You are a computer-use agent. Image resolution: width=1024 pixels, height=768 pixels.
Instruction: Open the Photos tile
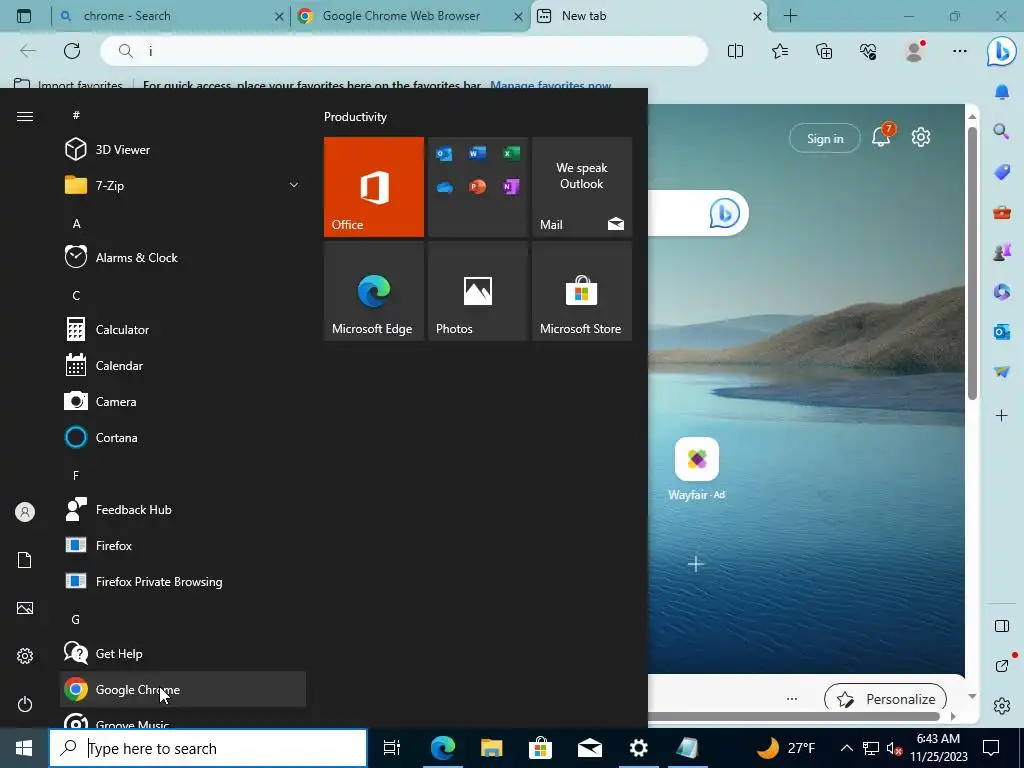(477, 291)
